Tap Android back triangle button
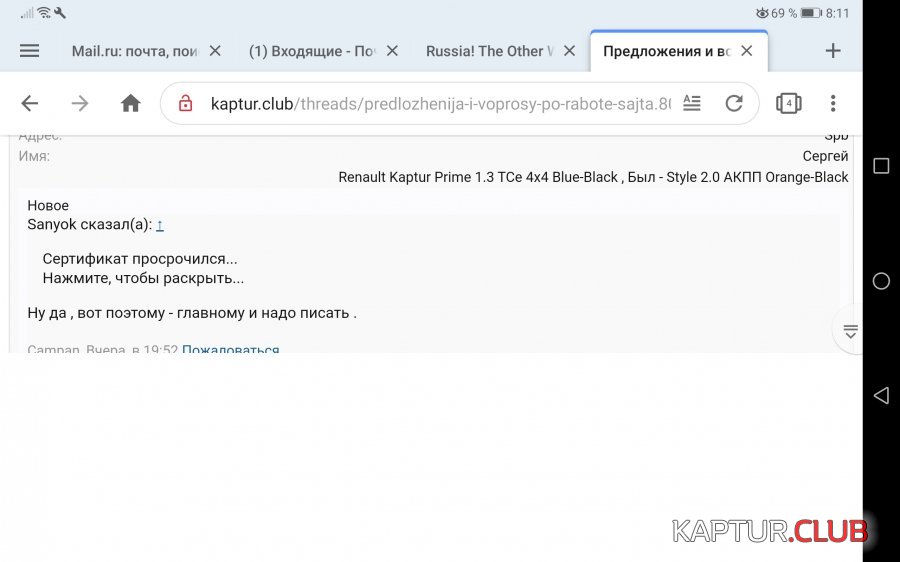This screenshot has height=562, width=900. pyautogui.click(x=881, y=396)
